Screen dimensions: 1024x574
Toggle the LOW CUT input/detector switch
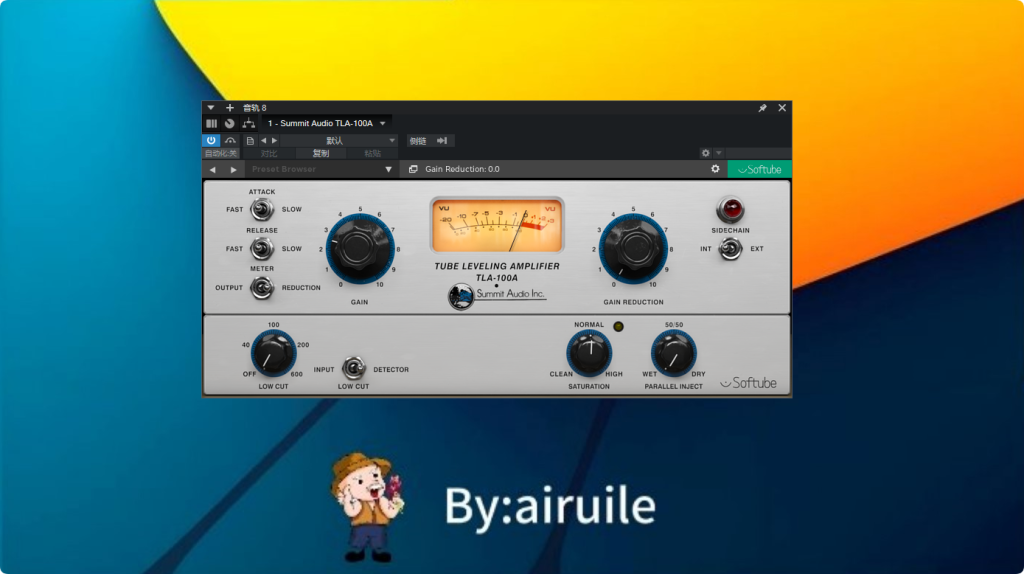click(353, 368)
